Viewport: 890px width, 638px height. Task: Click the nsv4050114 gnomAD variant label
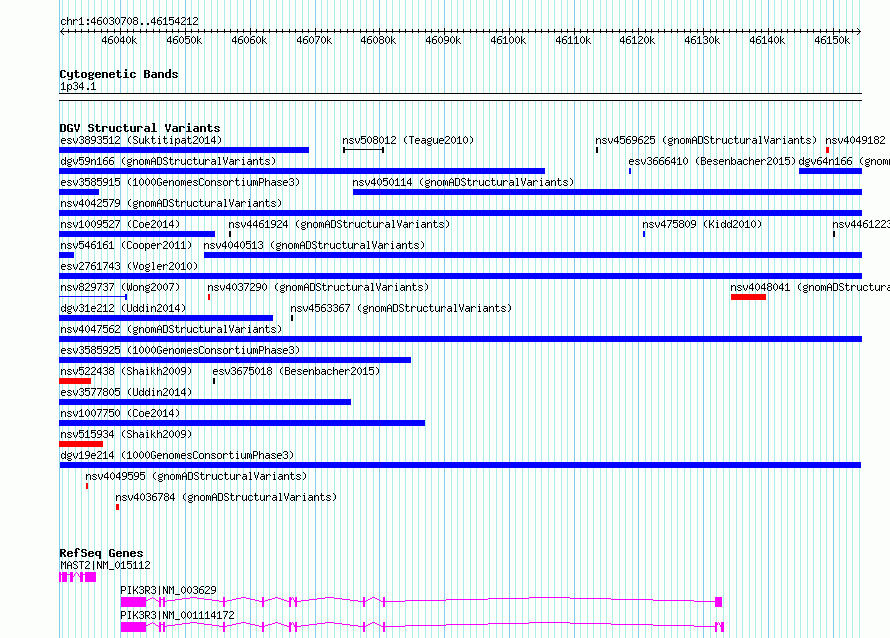coord(463,182)
